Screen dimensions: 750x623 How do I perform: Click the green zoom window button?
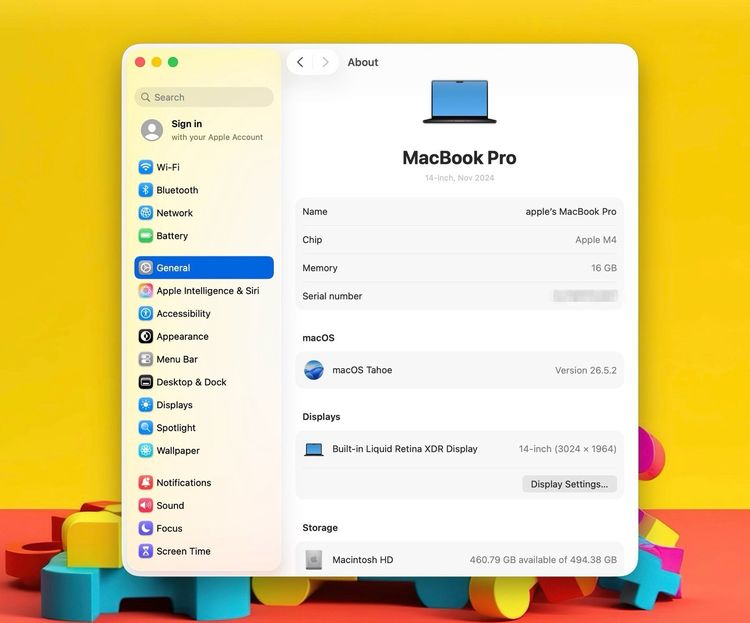pyautogui.click(x=173, y=62)
